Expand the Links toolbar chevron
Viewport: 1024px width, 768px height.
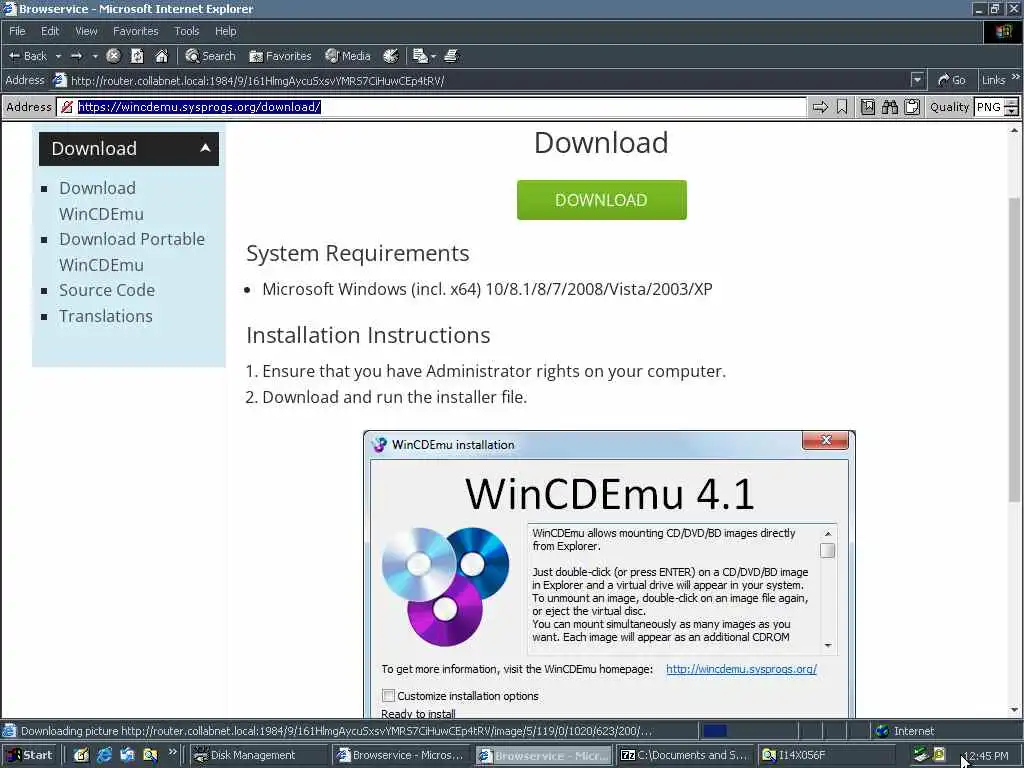pyautogui.click(x=1016, y=77)
